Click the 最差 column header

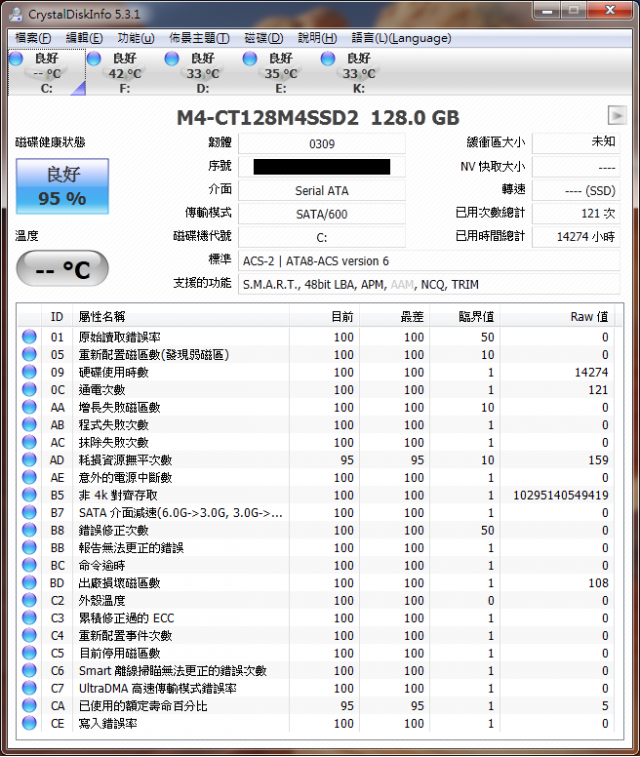(x=394, y=316)
